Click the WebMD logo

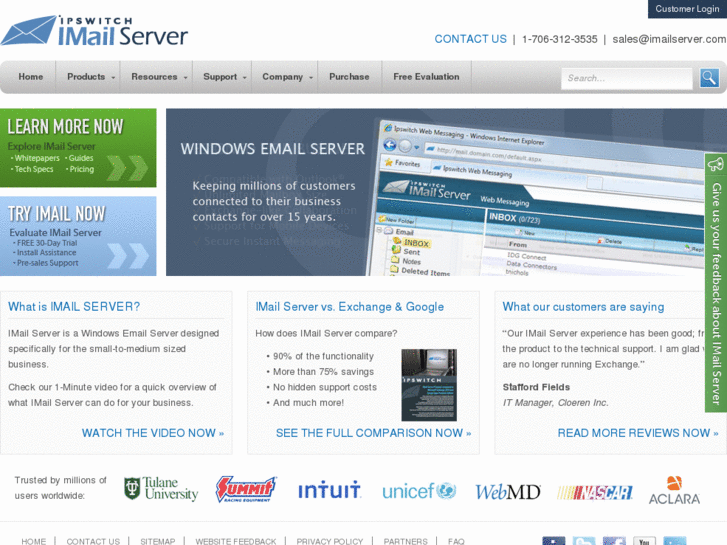(508, 492)
